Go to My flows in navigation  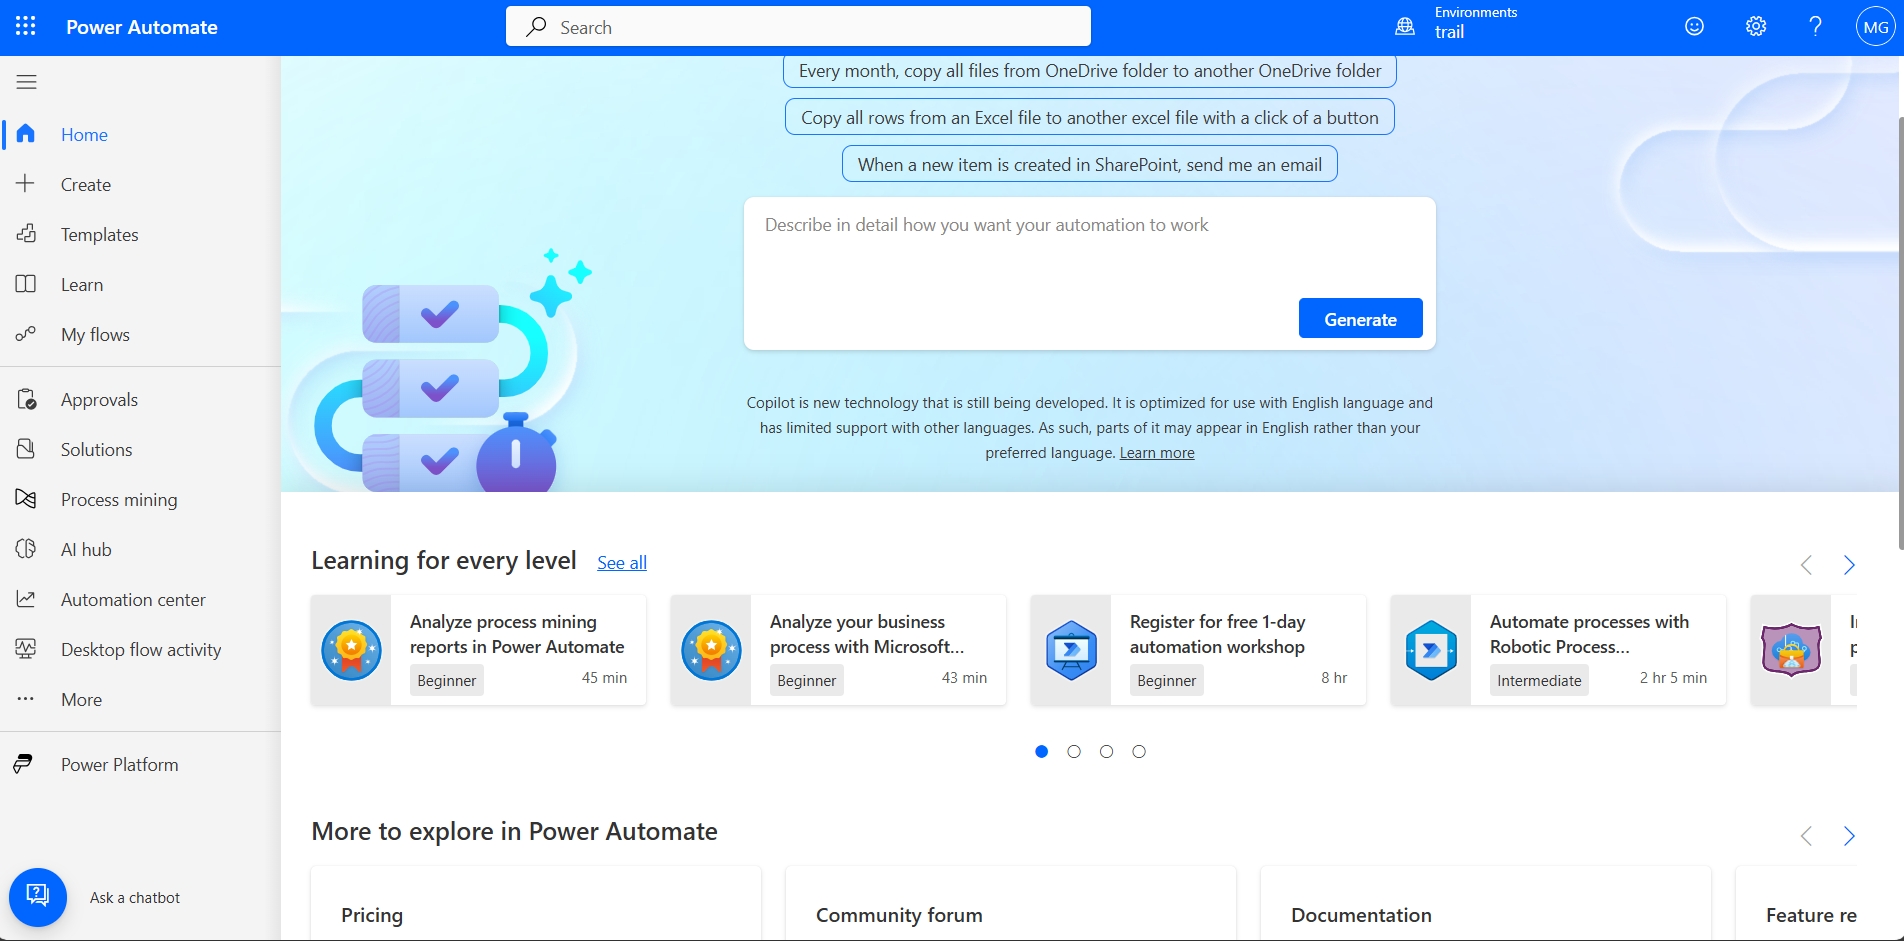coord(95,334)
